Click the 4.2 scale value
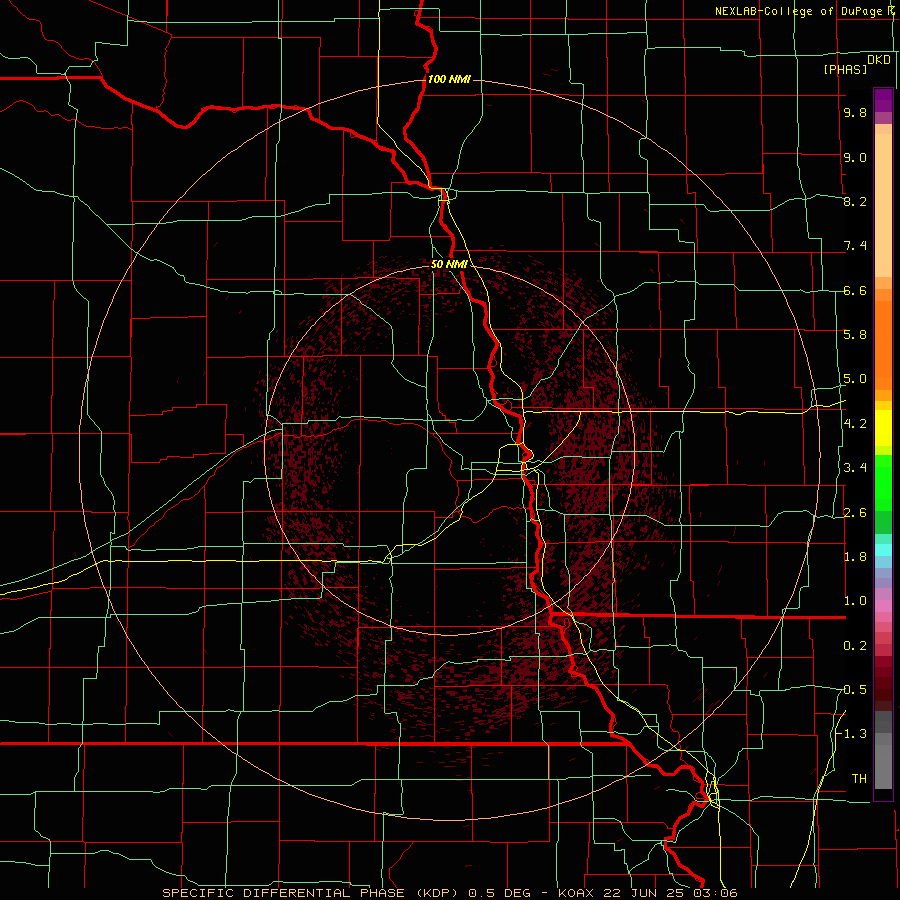This screenshot has width=900, height=900. coord(855,423)
